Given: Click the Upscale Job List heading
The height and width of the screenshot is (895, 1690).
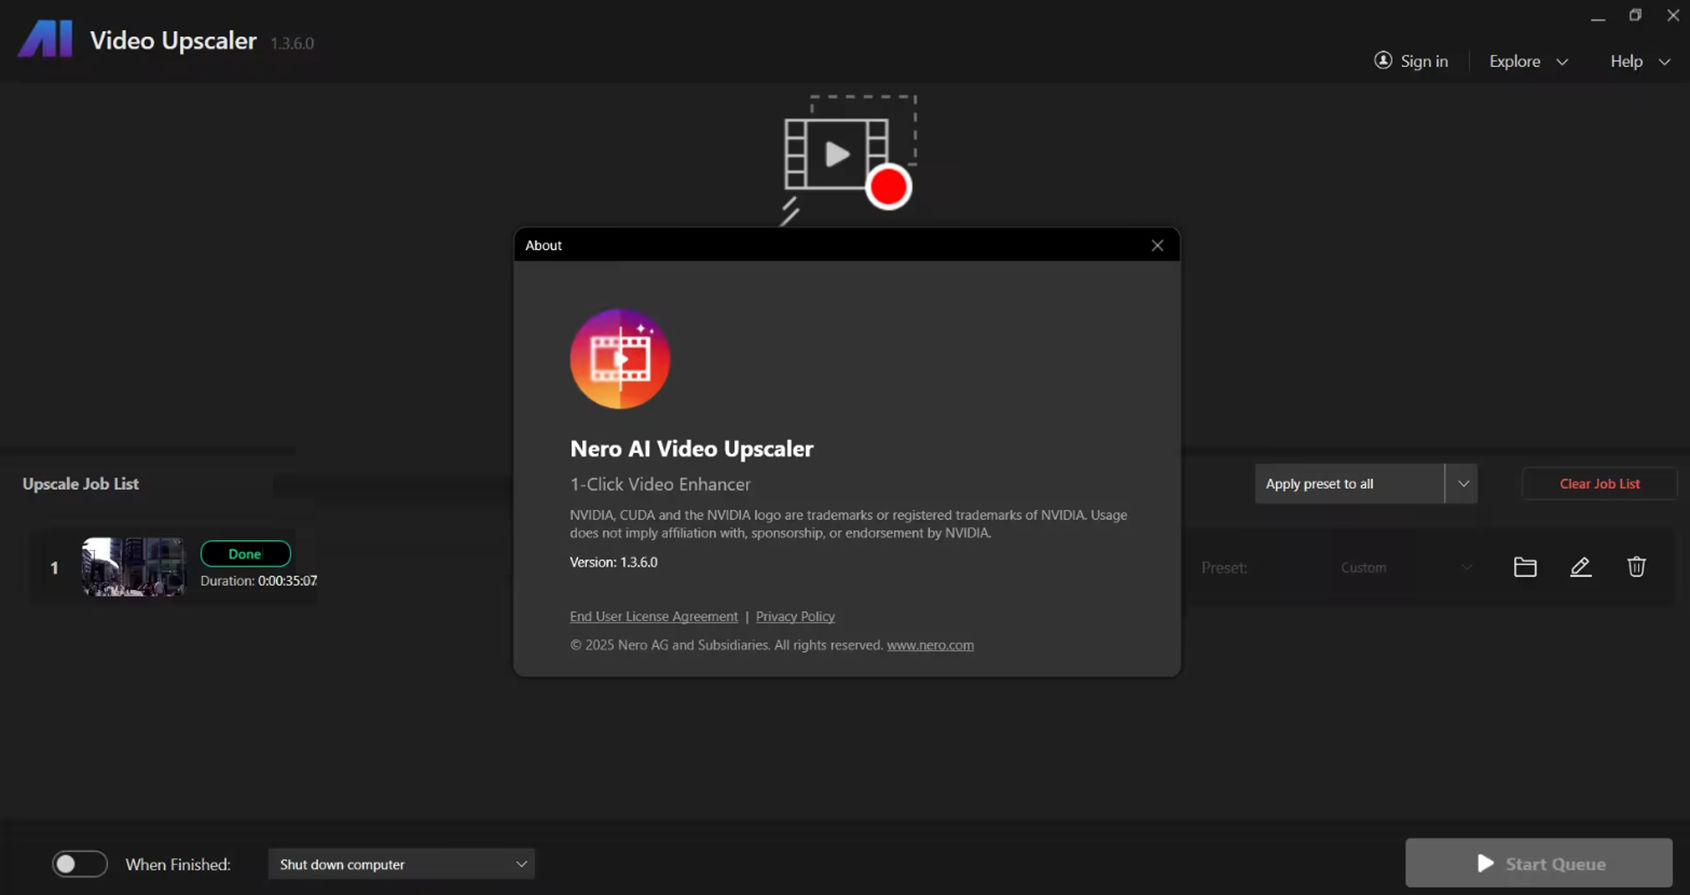Looking at the screenshot, I should click(81, 484).
